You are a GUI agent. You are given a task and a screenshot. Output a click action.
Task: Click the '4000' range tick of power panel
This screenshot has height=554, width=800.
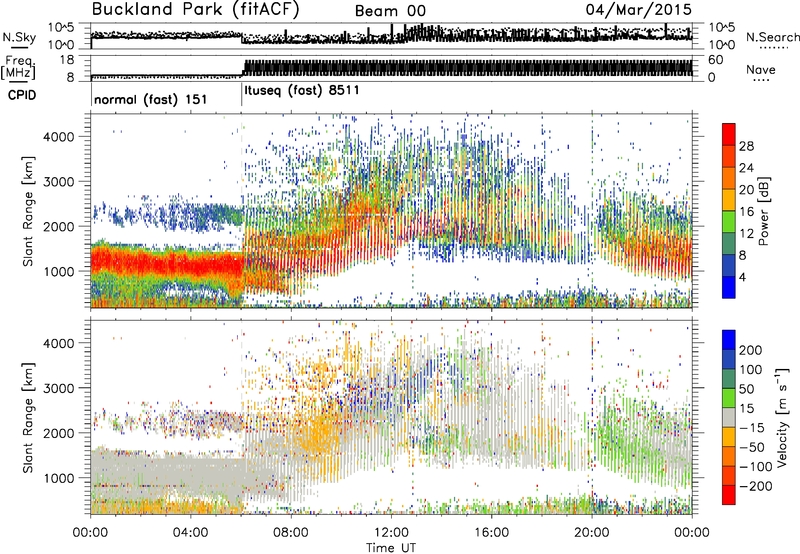pos(58,137)
